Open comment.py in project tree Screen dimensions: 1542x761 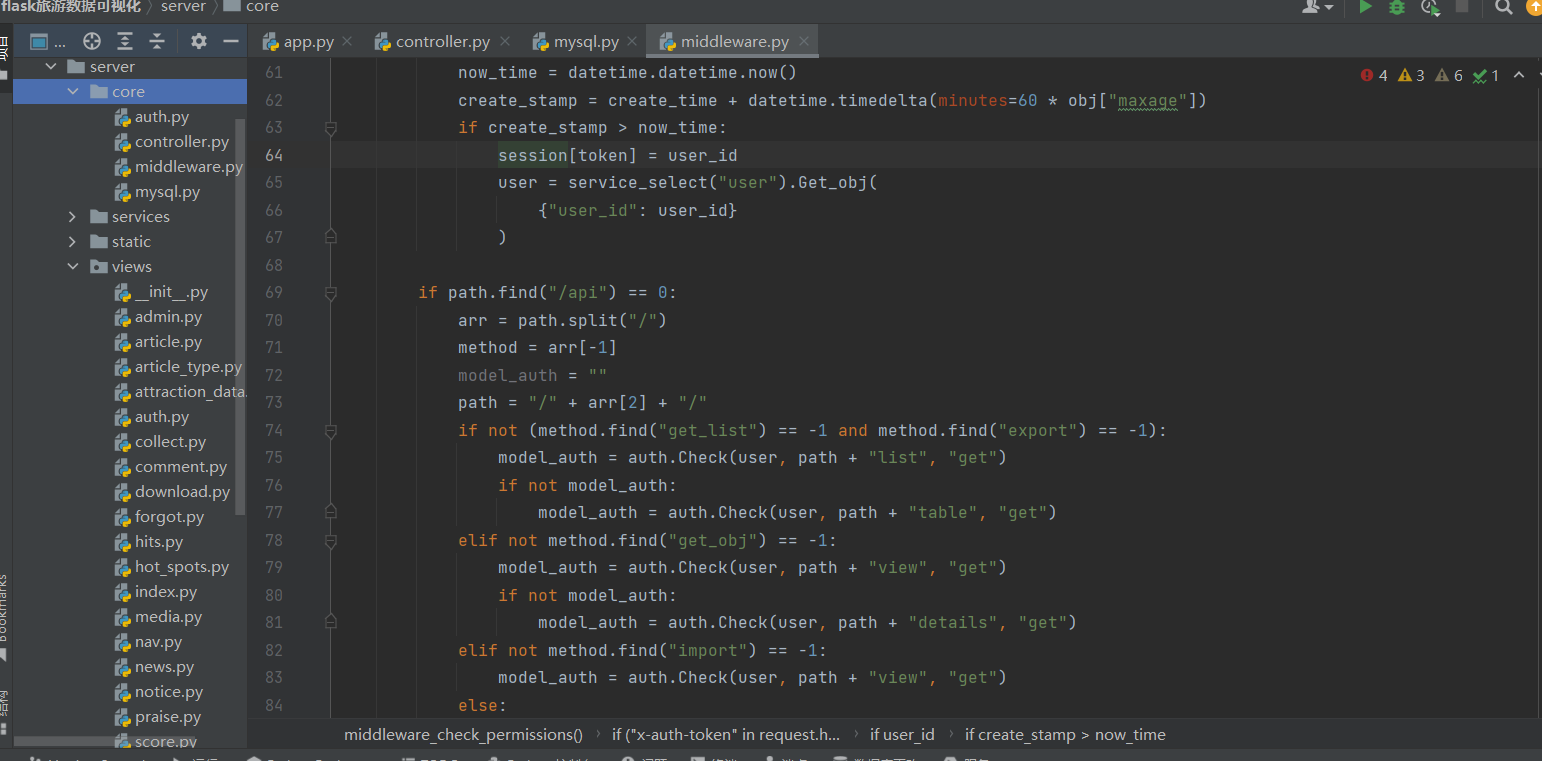170,467
